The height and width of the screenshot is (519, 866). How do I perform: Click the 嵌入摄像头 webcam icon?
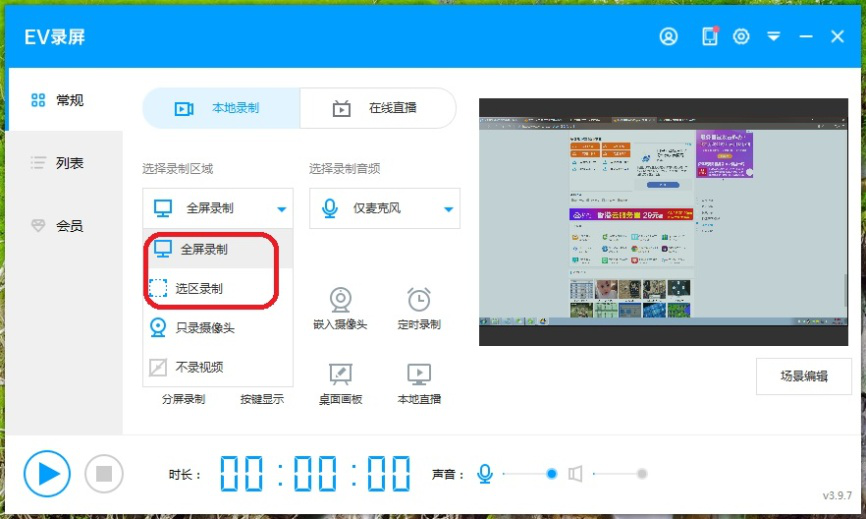(x=340, y=300)
